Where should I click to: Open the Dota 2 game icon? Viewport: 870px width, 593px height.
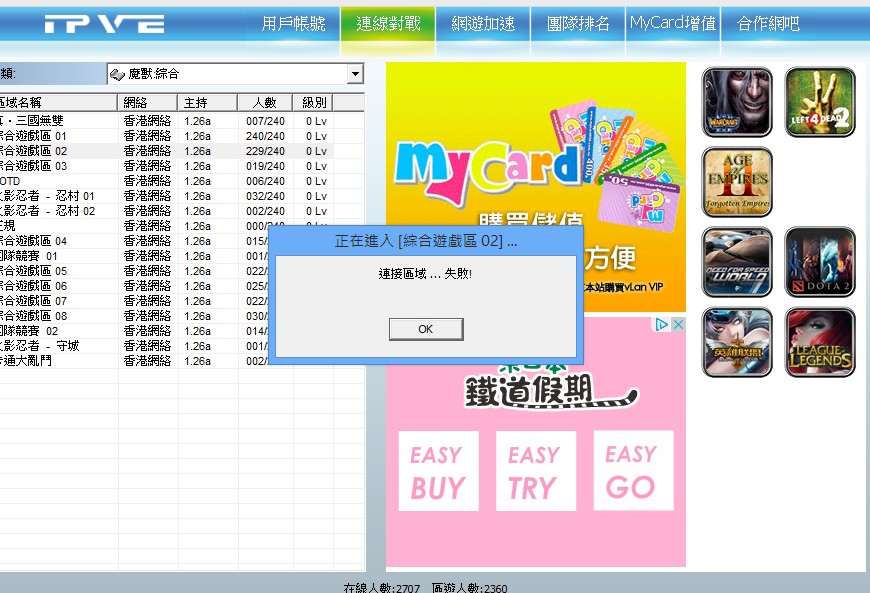click(820, 262)
